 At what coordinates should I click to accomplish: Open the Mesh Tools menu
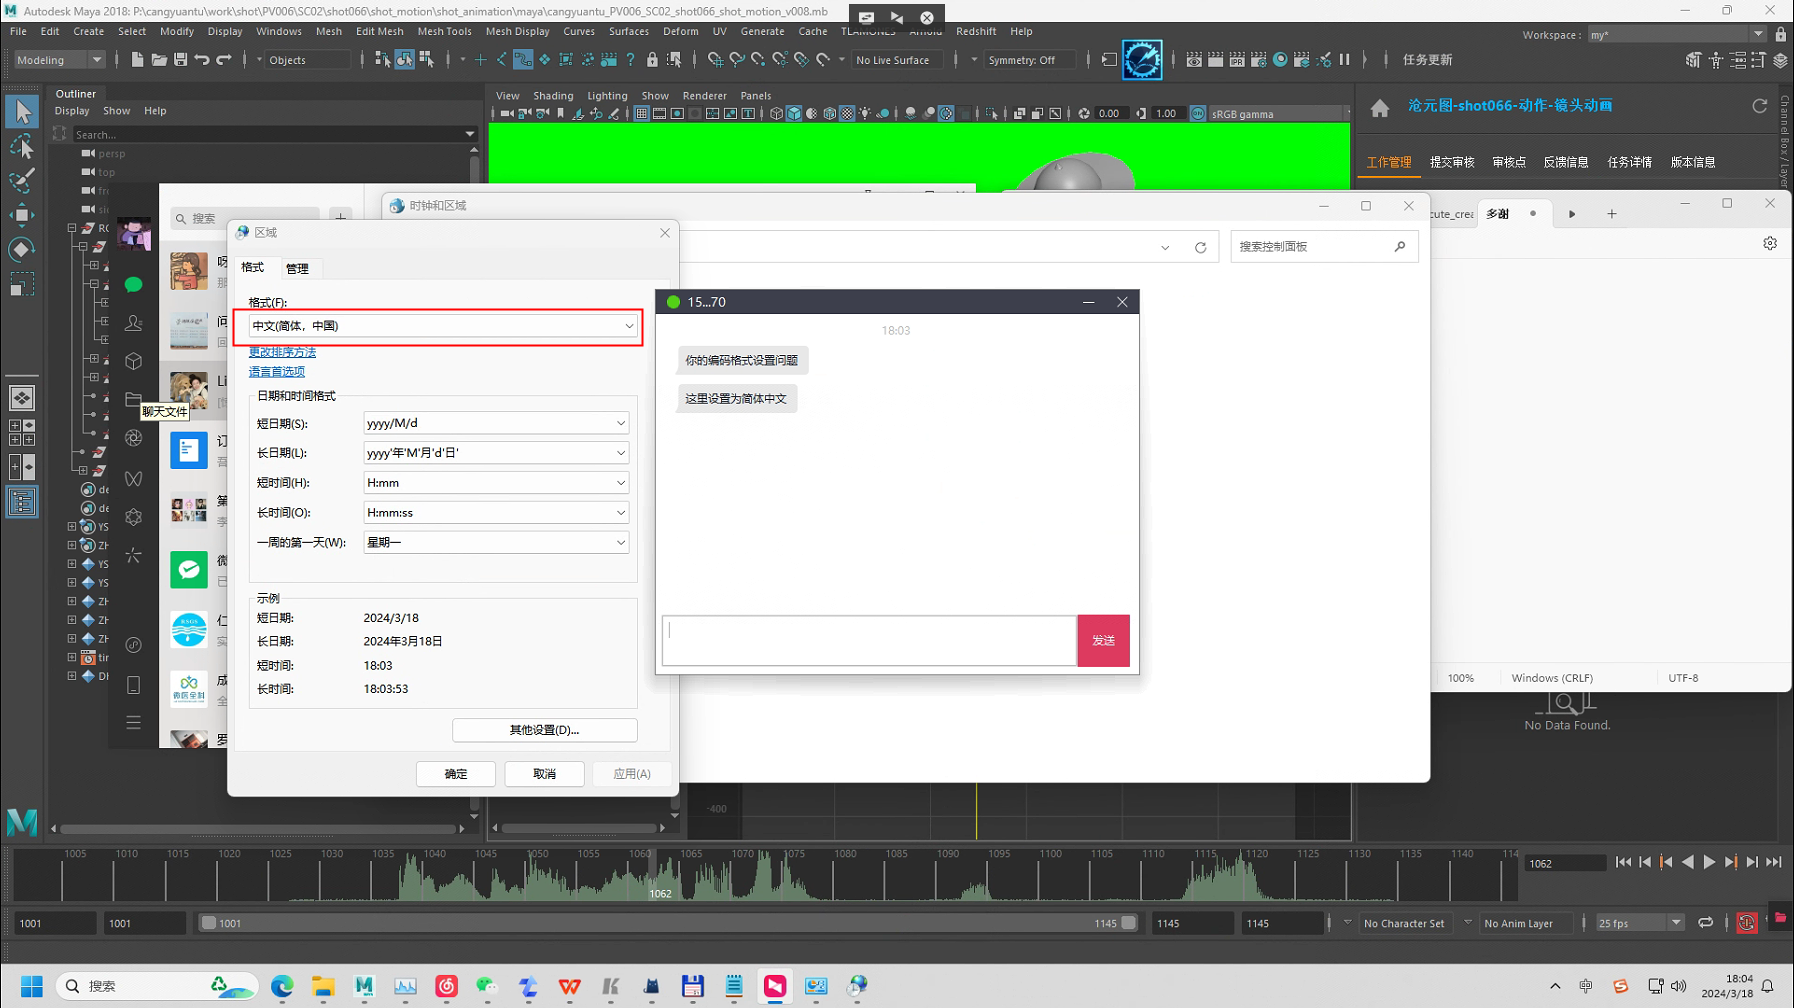pos(444,32)
